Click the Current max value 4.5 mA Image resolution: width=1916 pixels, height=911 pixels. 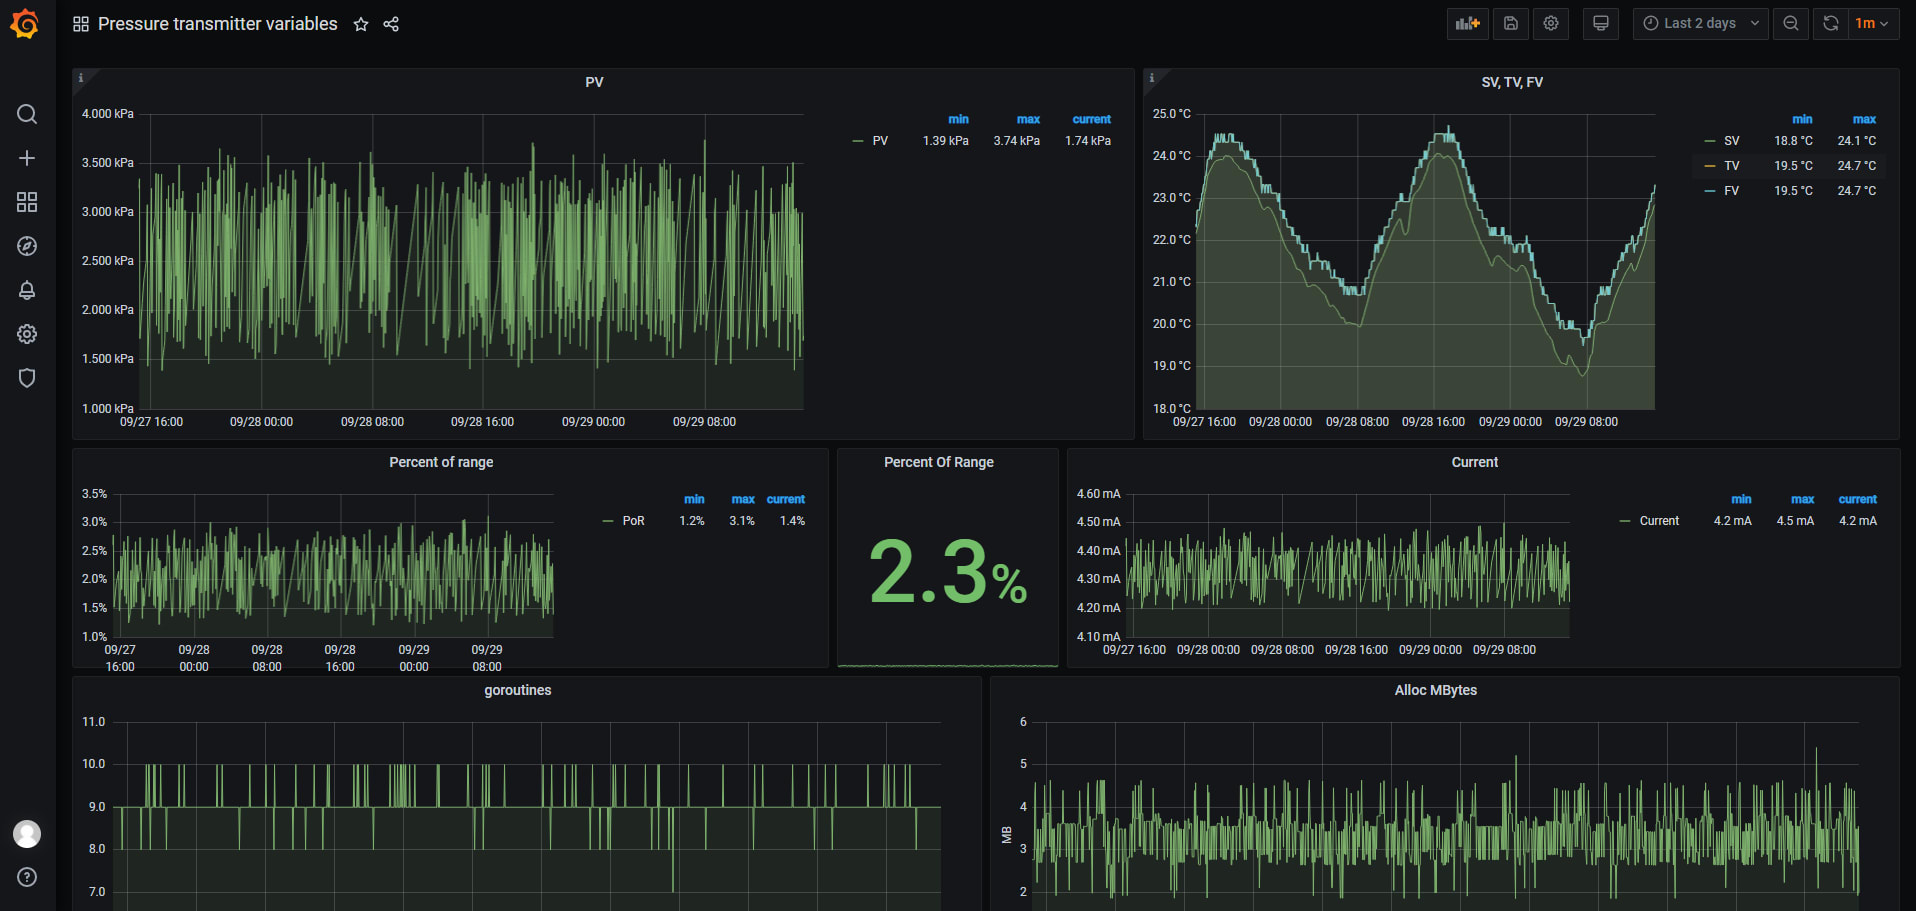(x=1795, y=521)
